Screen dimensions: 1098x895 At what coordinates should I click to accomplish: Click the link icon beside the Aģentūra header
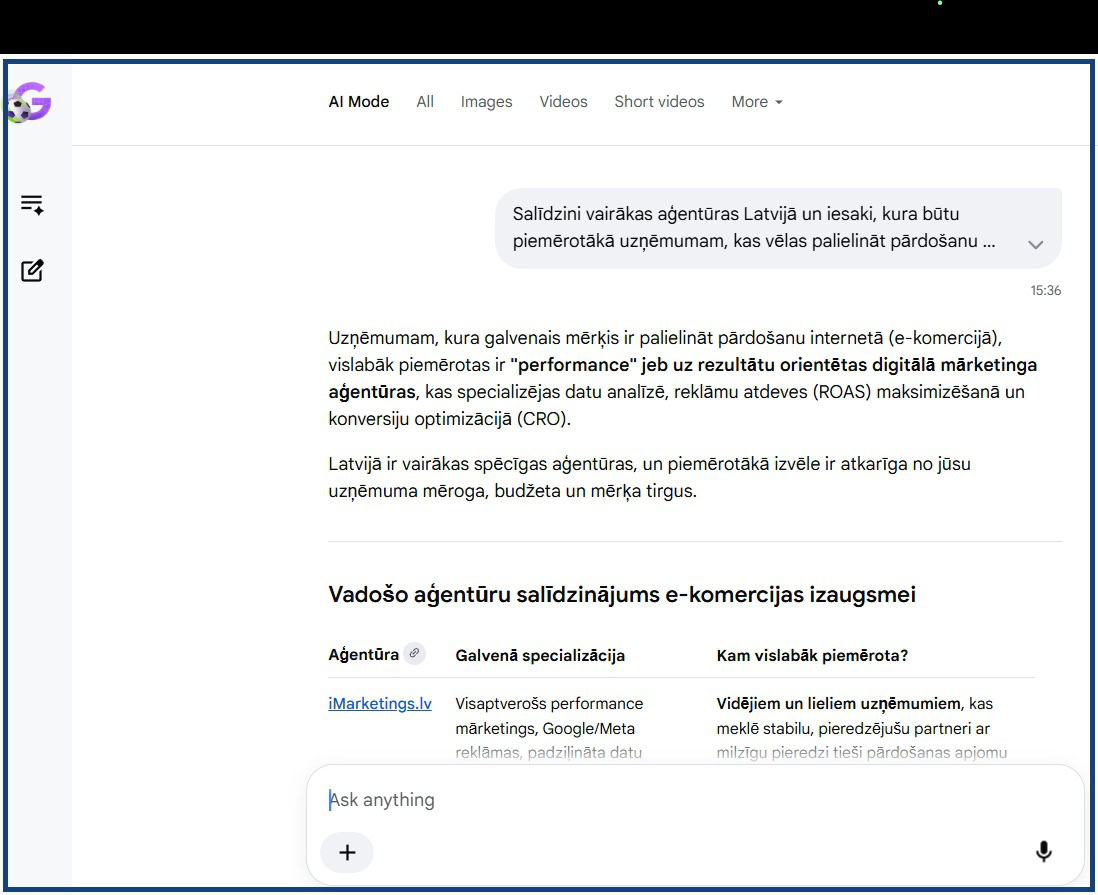pyautogui.click(x=415, y=653)
